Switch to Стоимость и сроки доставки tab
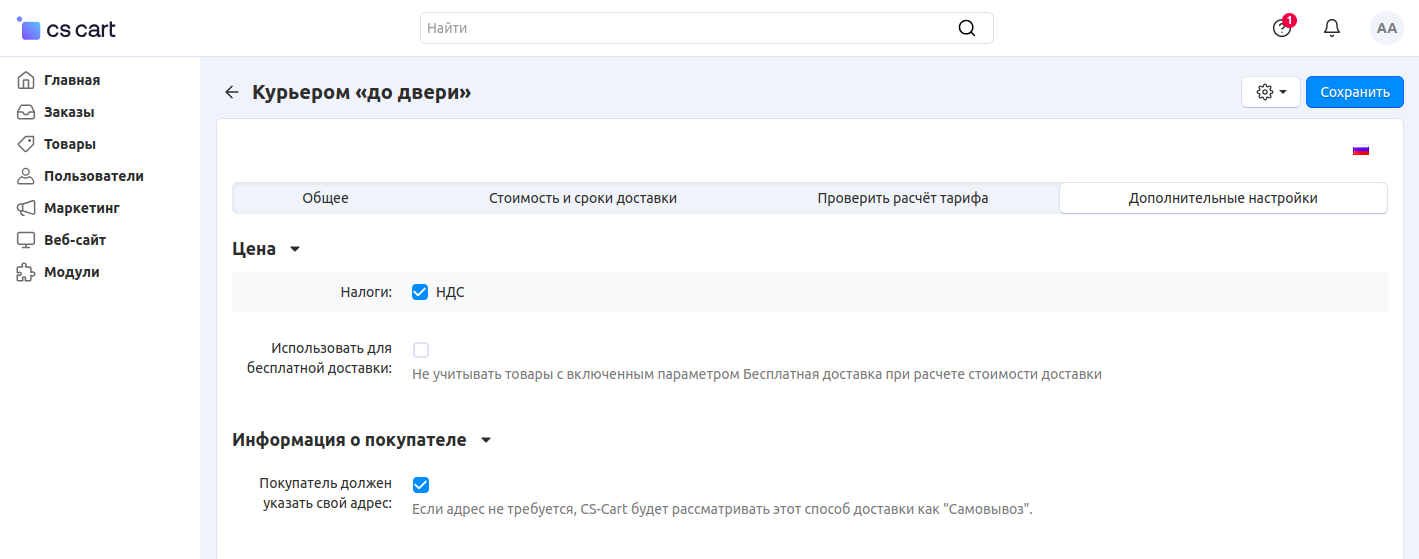 tap(582, 198)
